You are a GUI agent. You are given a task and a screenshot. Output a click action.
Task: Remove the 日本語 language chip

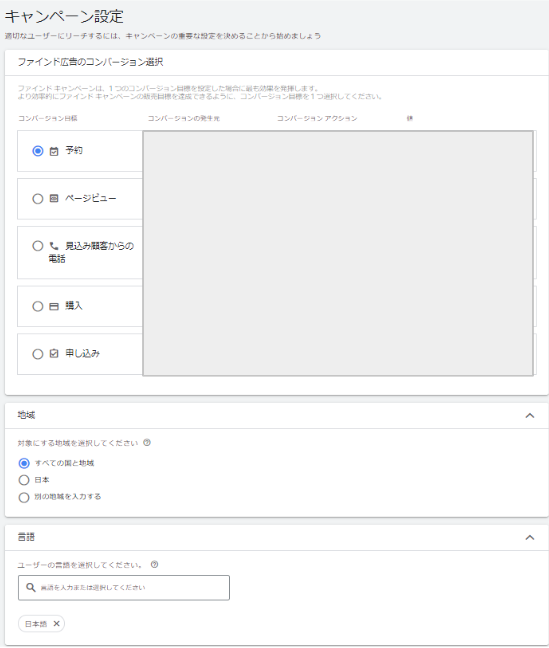click(57, 624)
